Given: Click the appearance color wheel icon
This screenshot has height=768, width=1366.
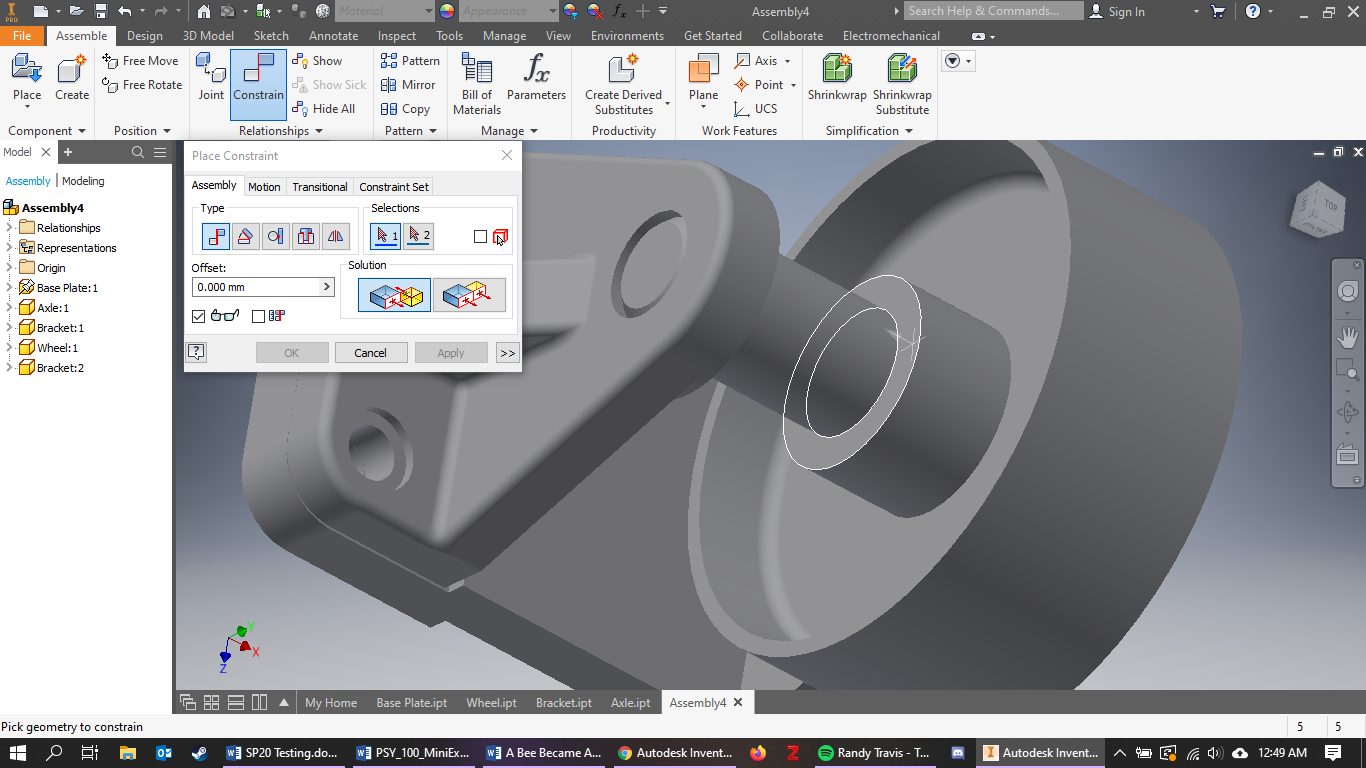Looking at the screenshot, I should click(446, 11).
